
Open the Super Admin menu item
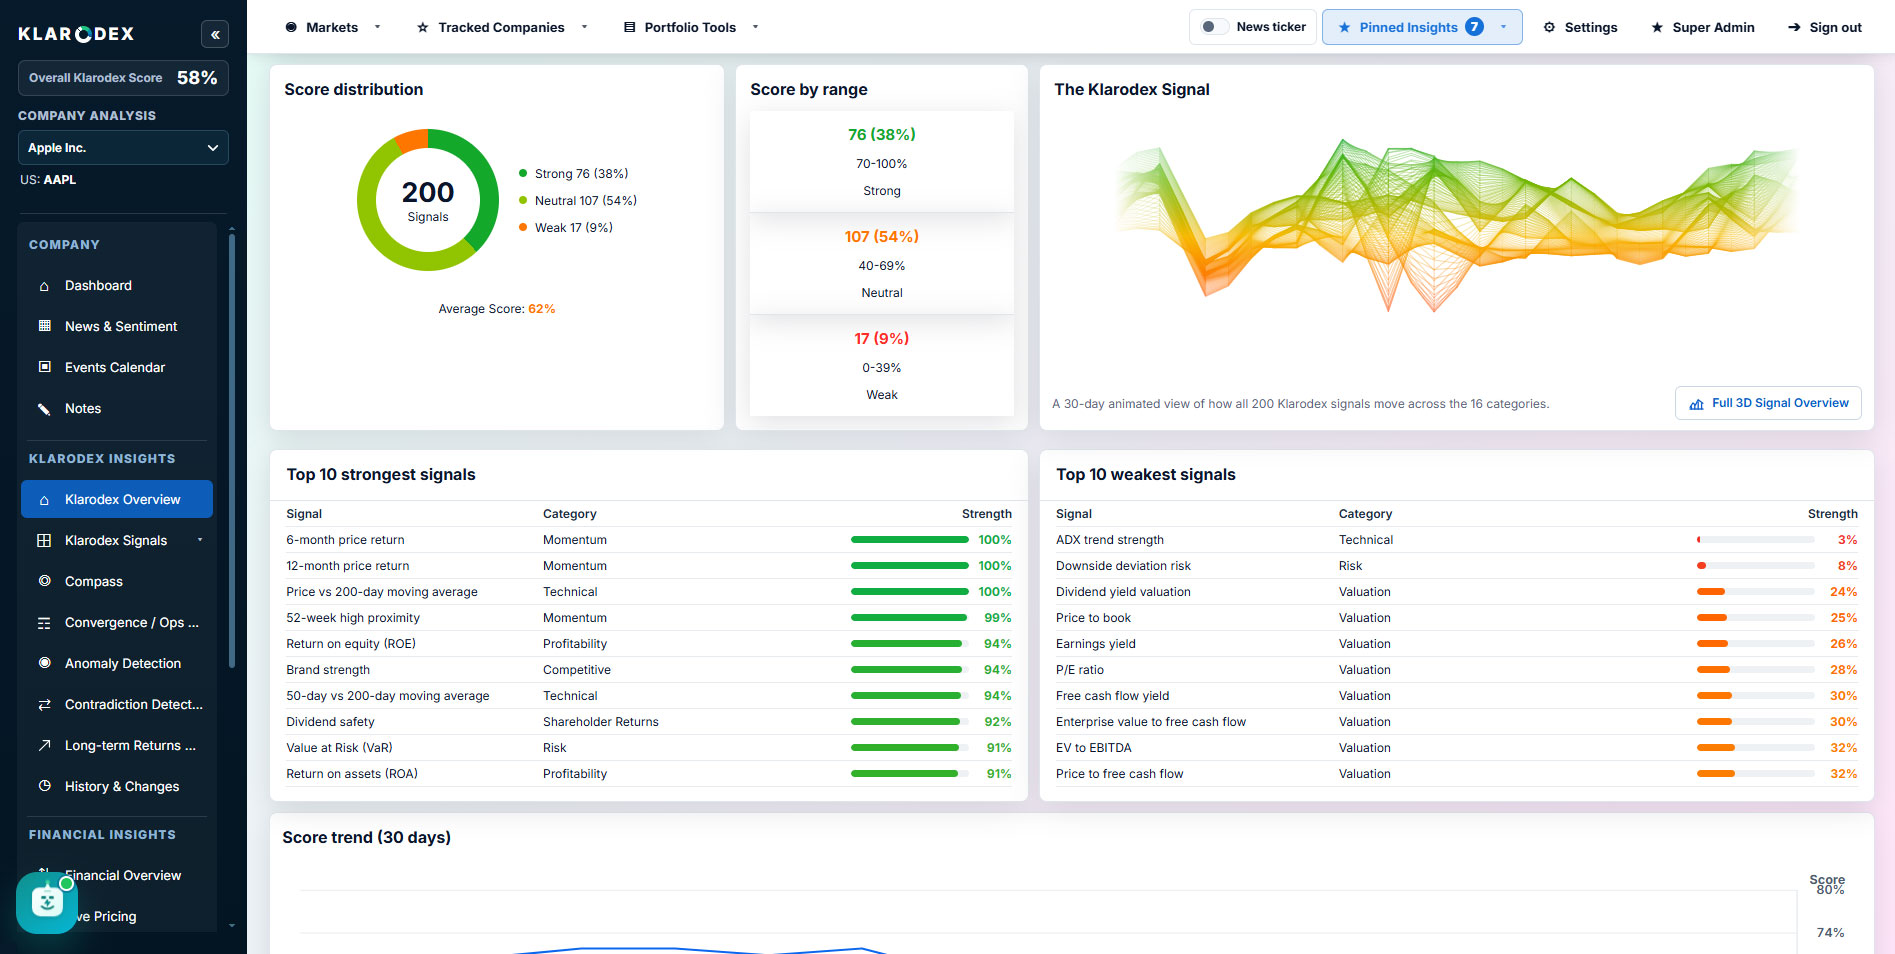coord(1702,27)
